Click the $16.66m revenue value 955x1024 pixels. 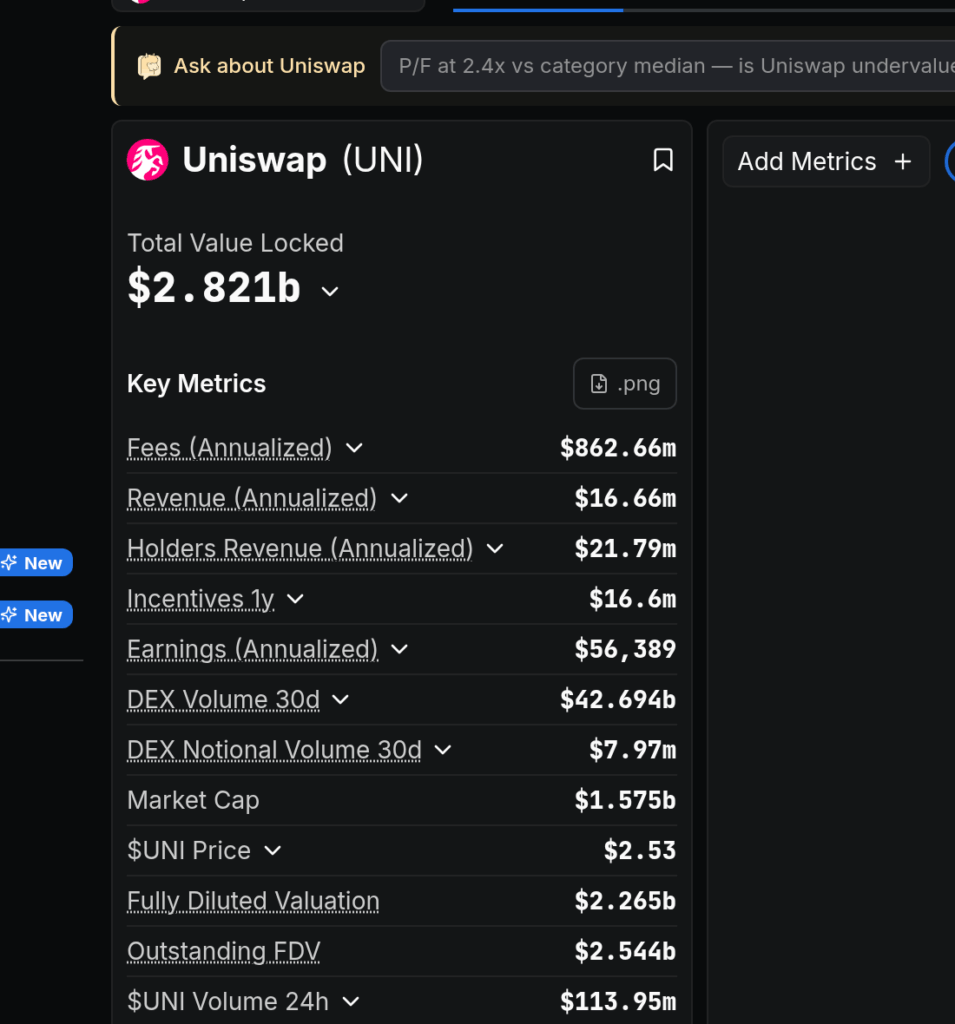coord(625,498)
